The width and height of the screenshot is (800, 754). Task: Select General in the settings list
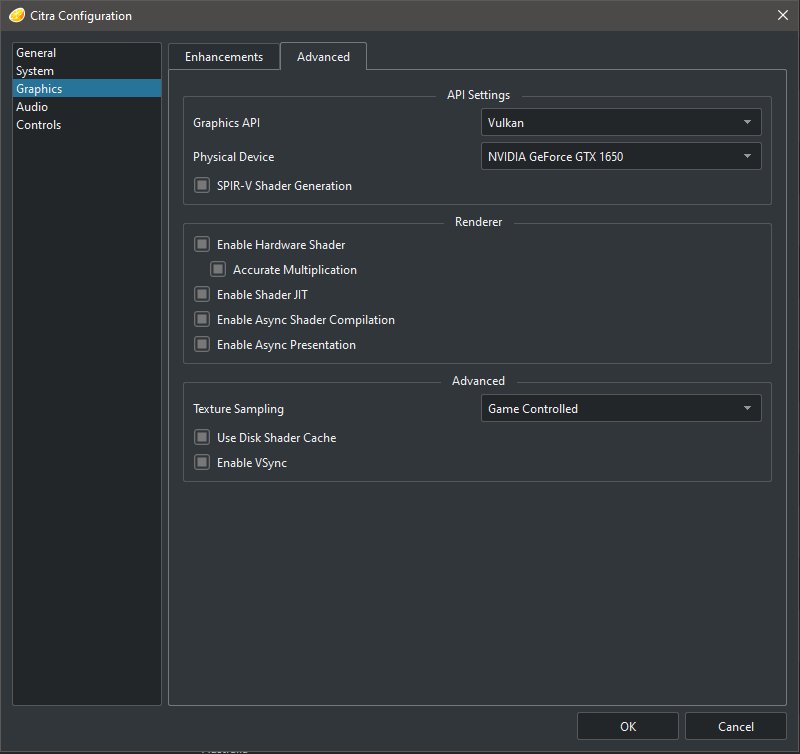[x=87, y=53]
